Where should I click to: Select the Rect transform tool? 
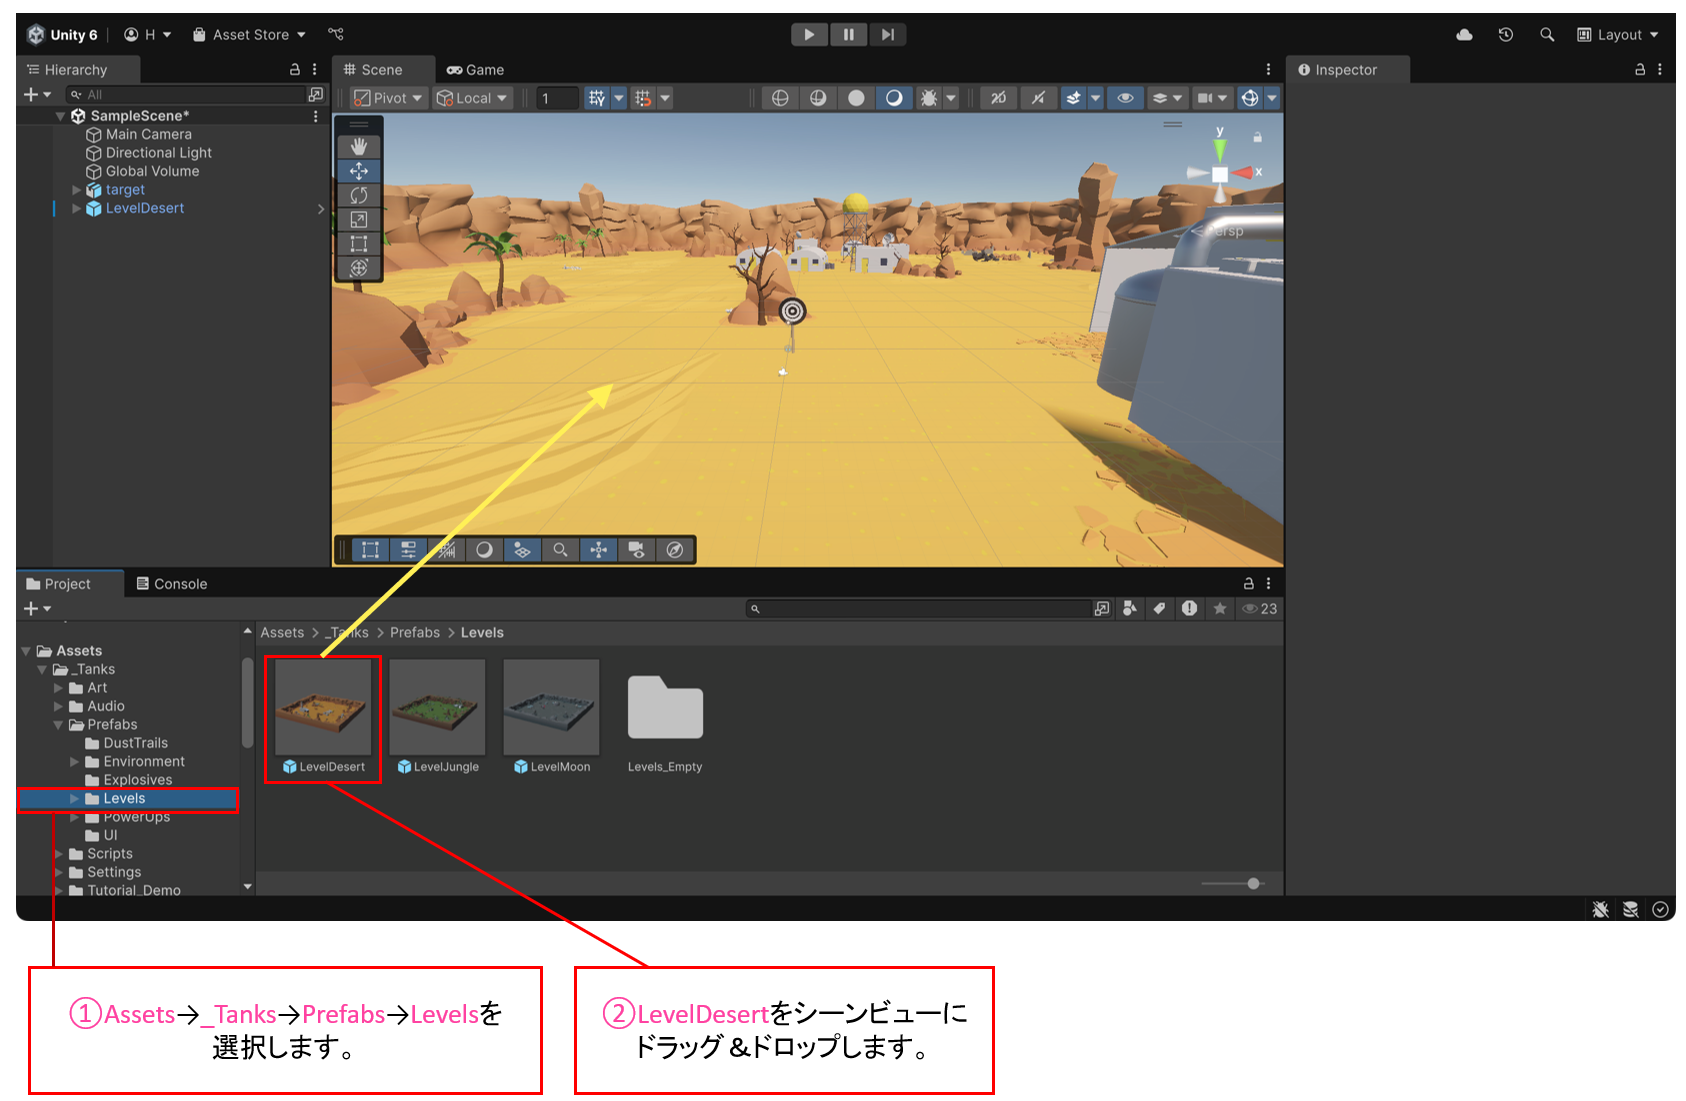359,243
